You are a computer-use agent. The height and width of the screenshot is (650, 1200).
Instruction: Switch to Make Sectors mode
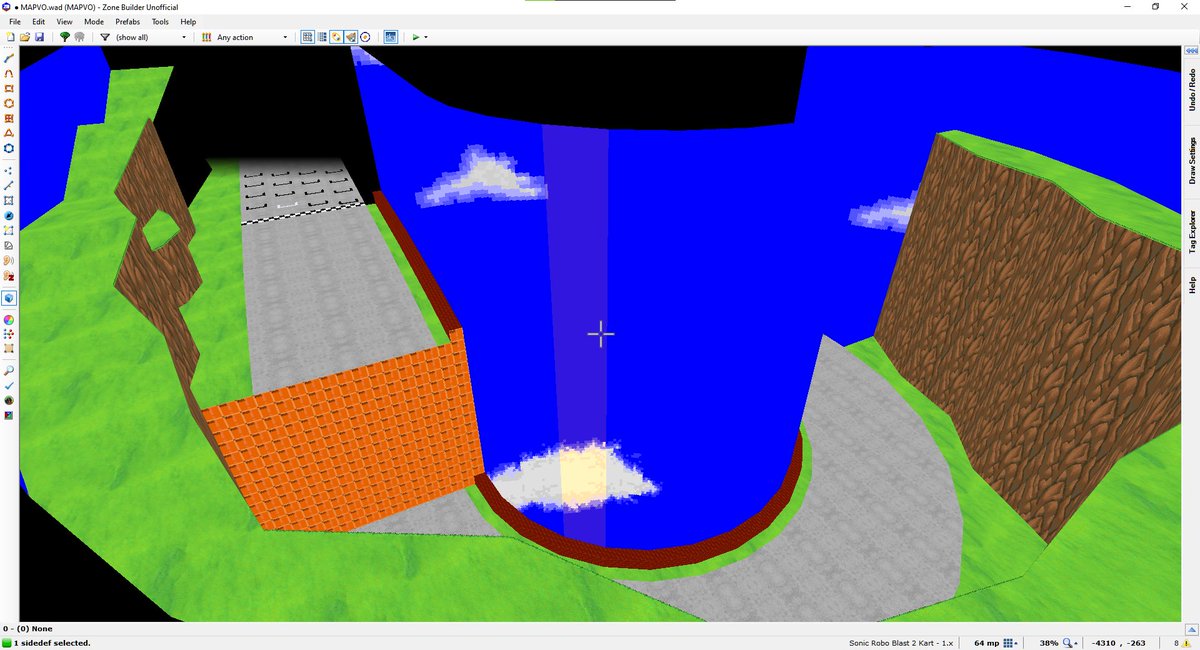(9, 230)
